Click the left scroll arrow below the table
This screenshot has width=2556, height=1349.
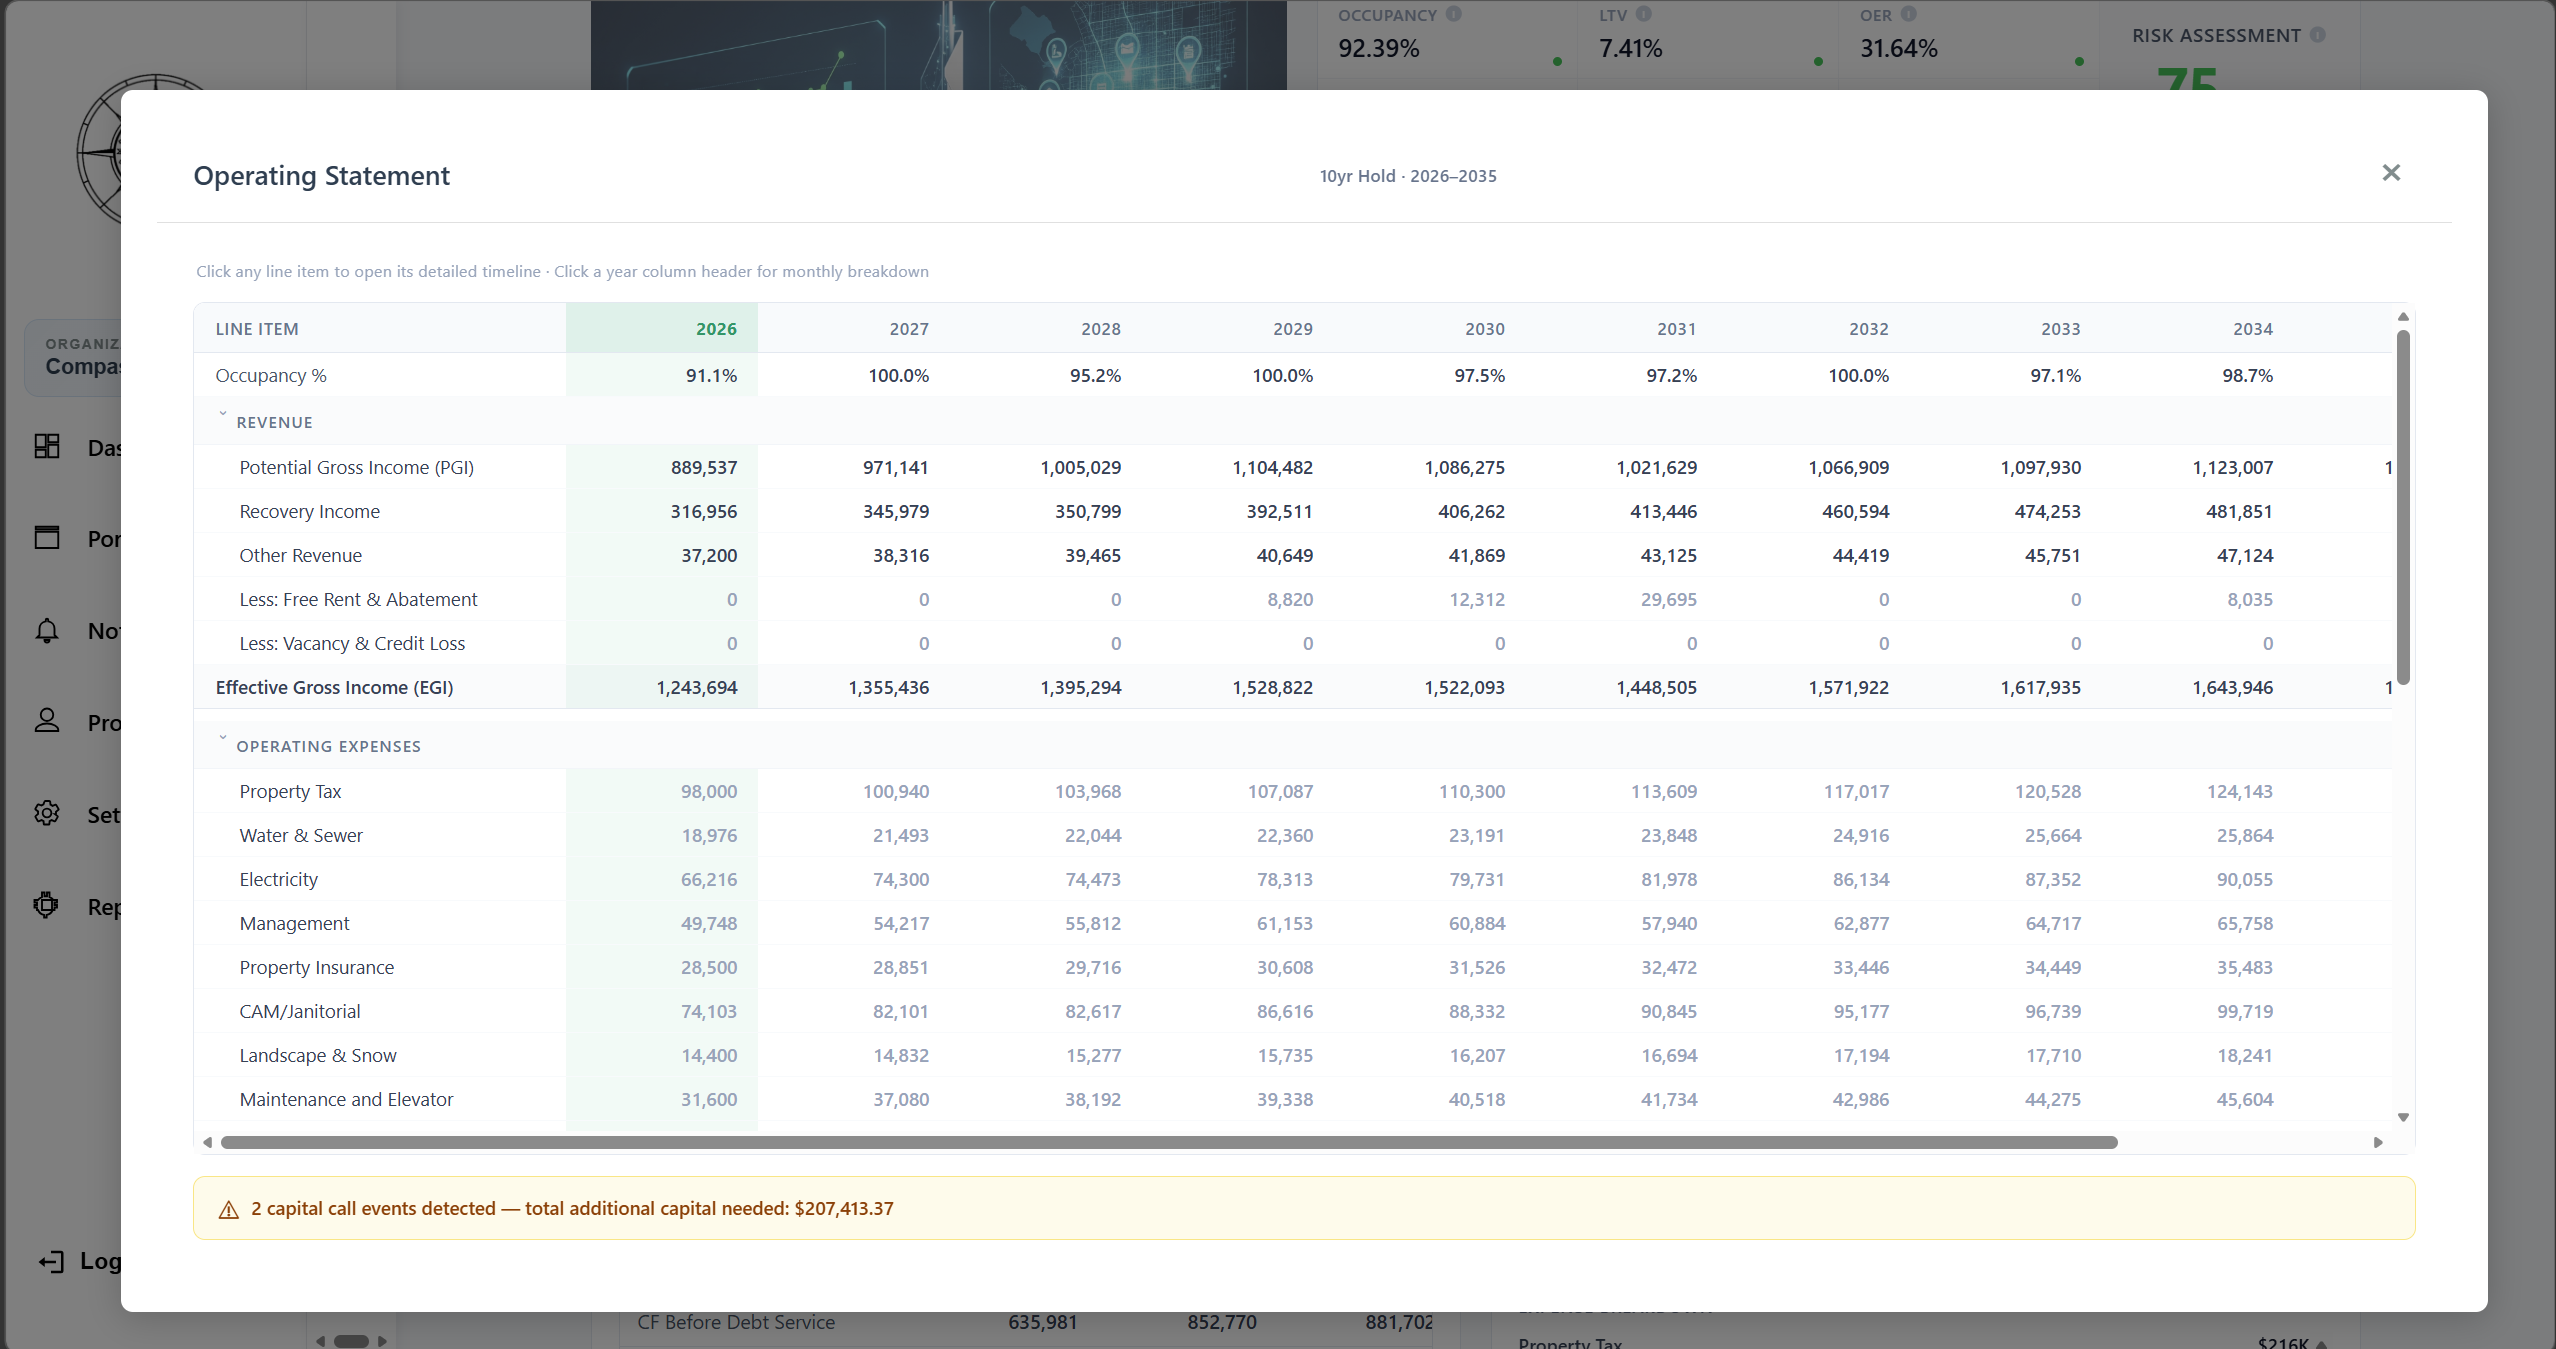[209, 1142]
